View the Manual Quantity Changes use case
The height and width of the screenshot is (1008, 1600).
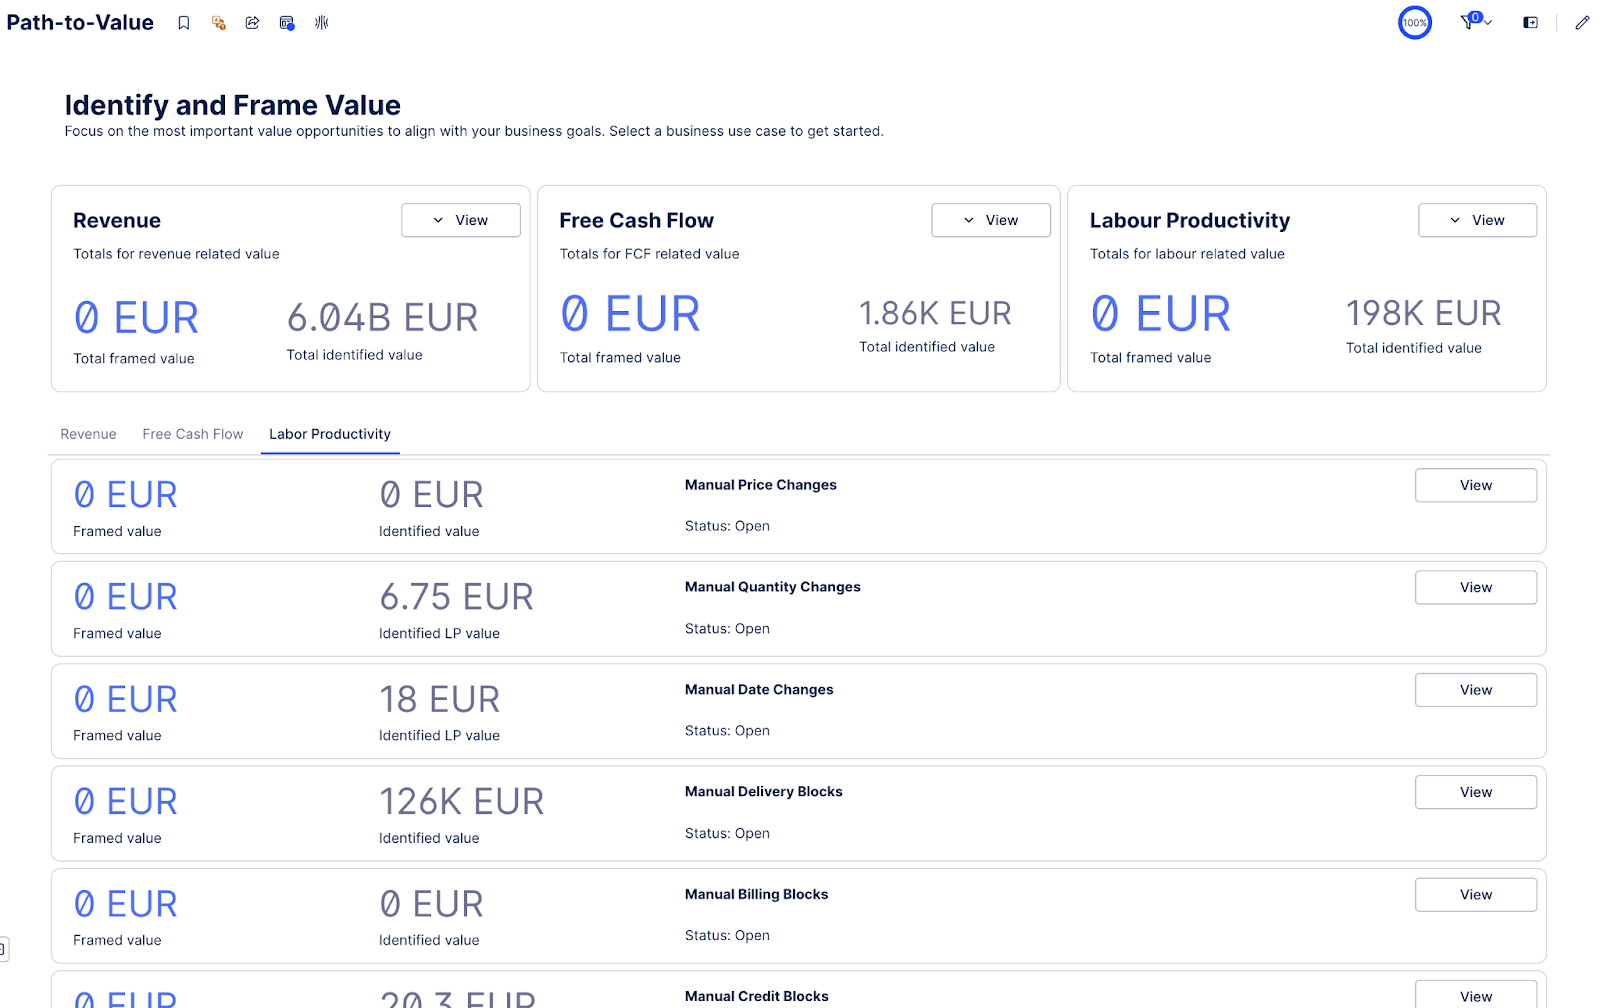coord(1475,587)
